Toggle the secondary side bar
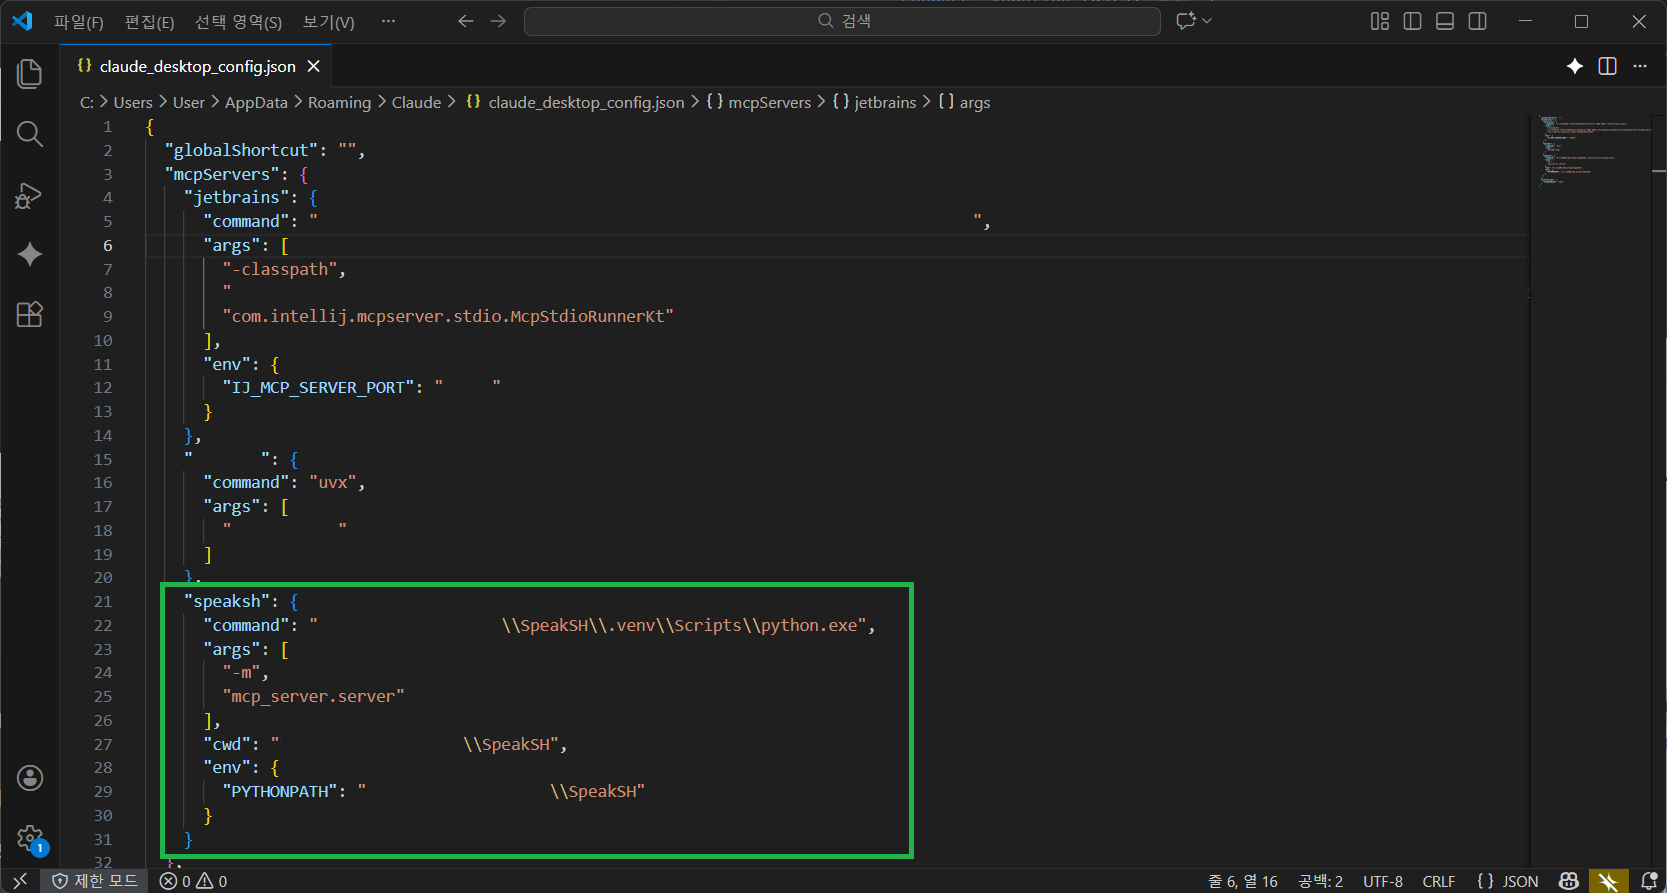This screenshot has height=893, width=1667. (x=1477, y=21)
